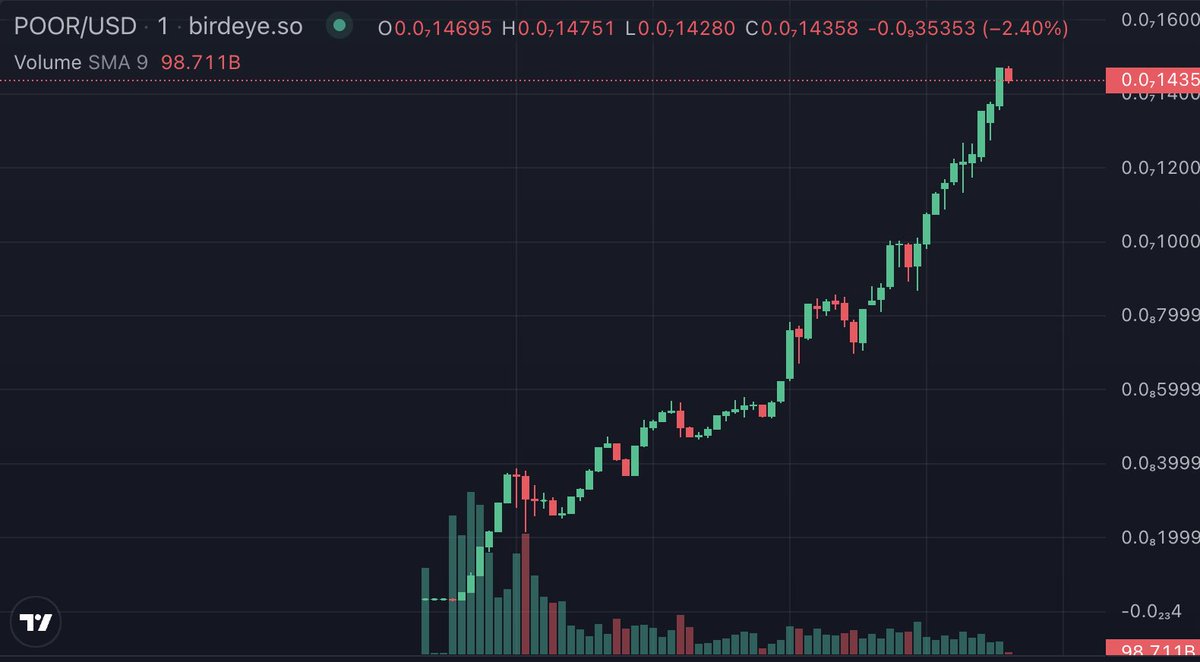Click the open price value 0.0₇14695
The width and height of the screenshot is (1200, 662).
[x=443, y=29]
